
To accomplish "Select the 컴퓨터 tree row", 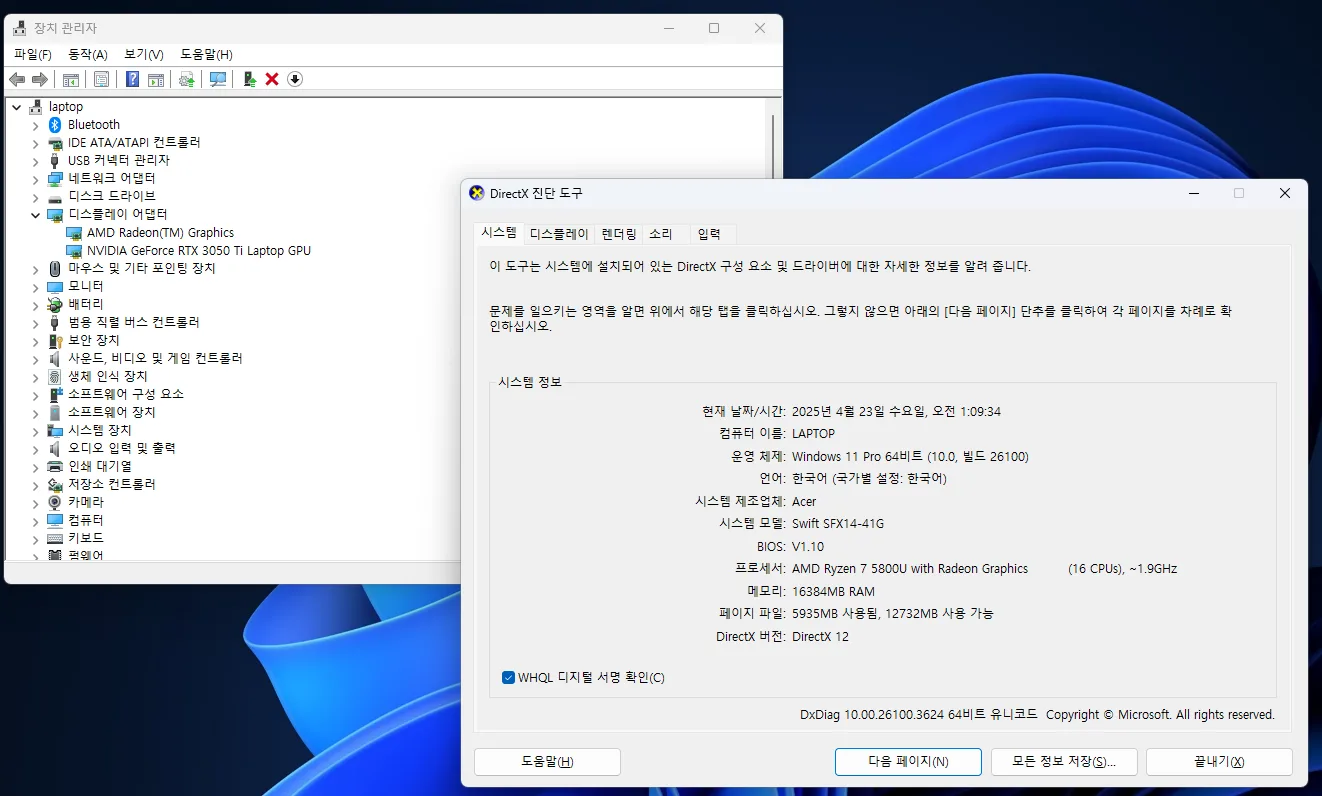I will pyautogui.click(x=86, y=520).
